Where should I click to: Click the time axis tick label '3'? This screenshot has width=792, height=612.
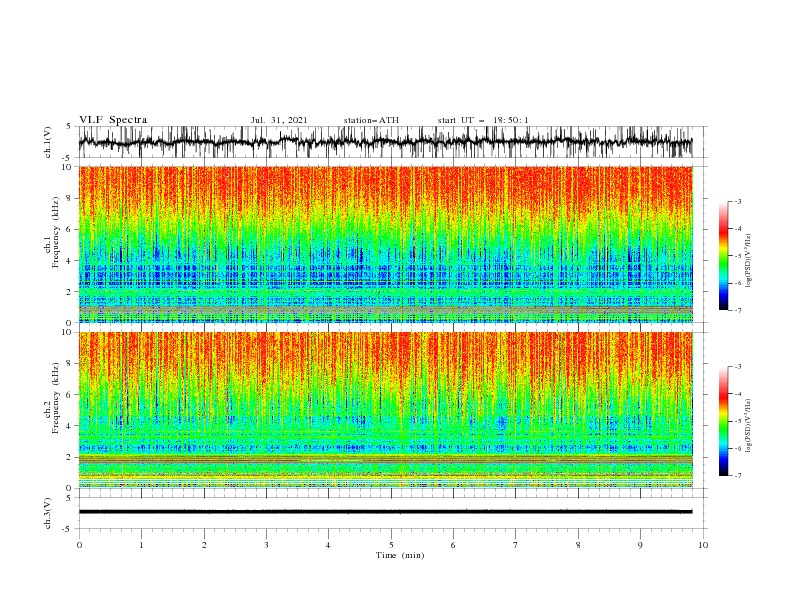click(266, 545)
